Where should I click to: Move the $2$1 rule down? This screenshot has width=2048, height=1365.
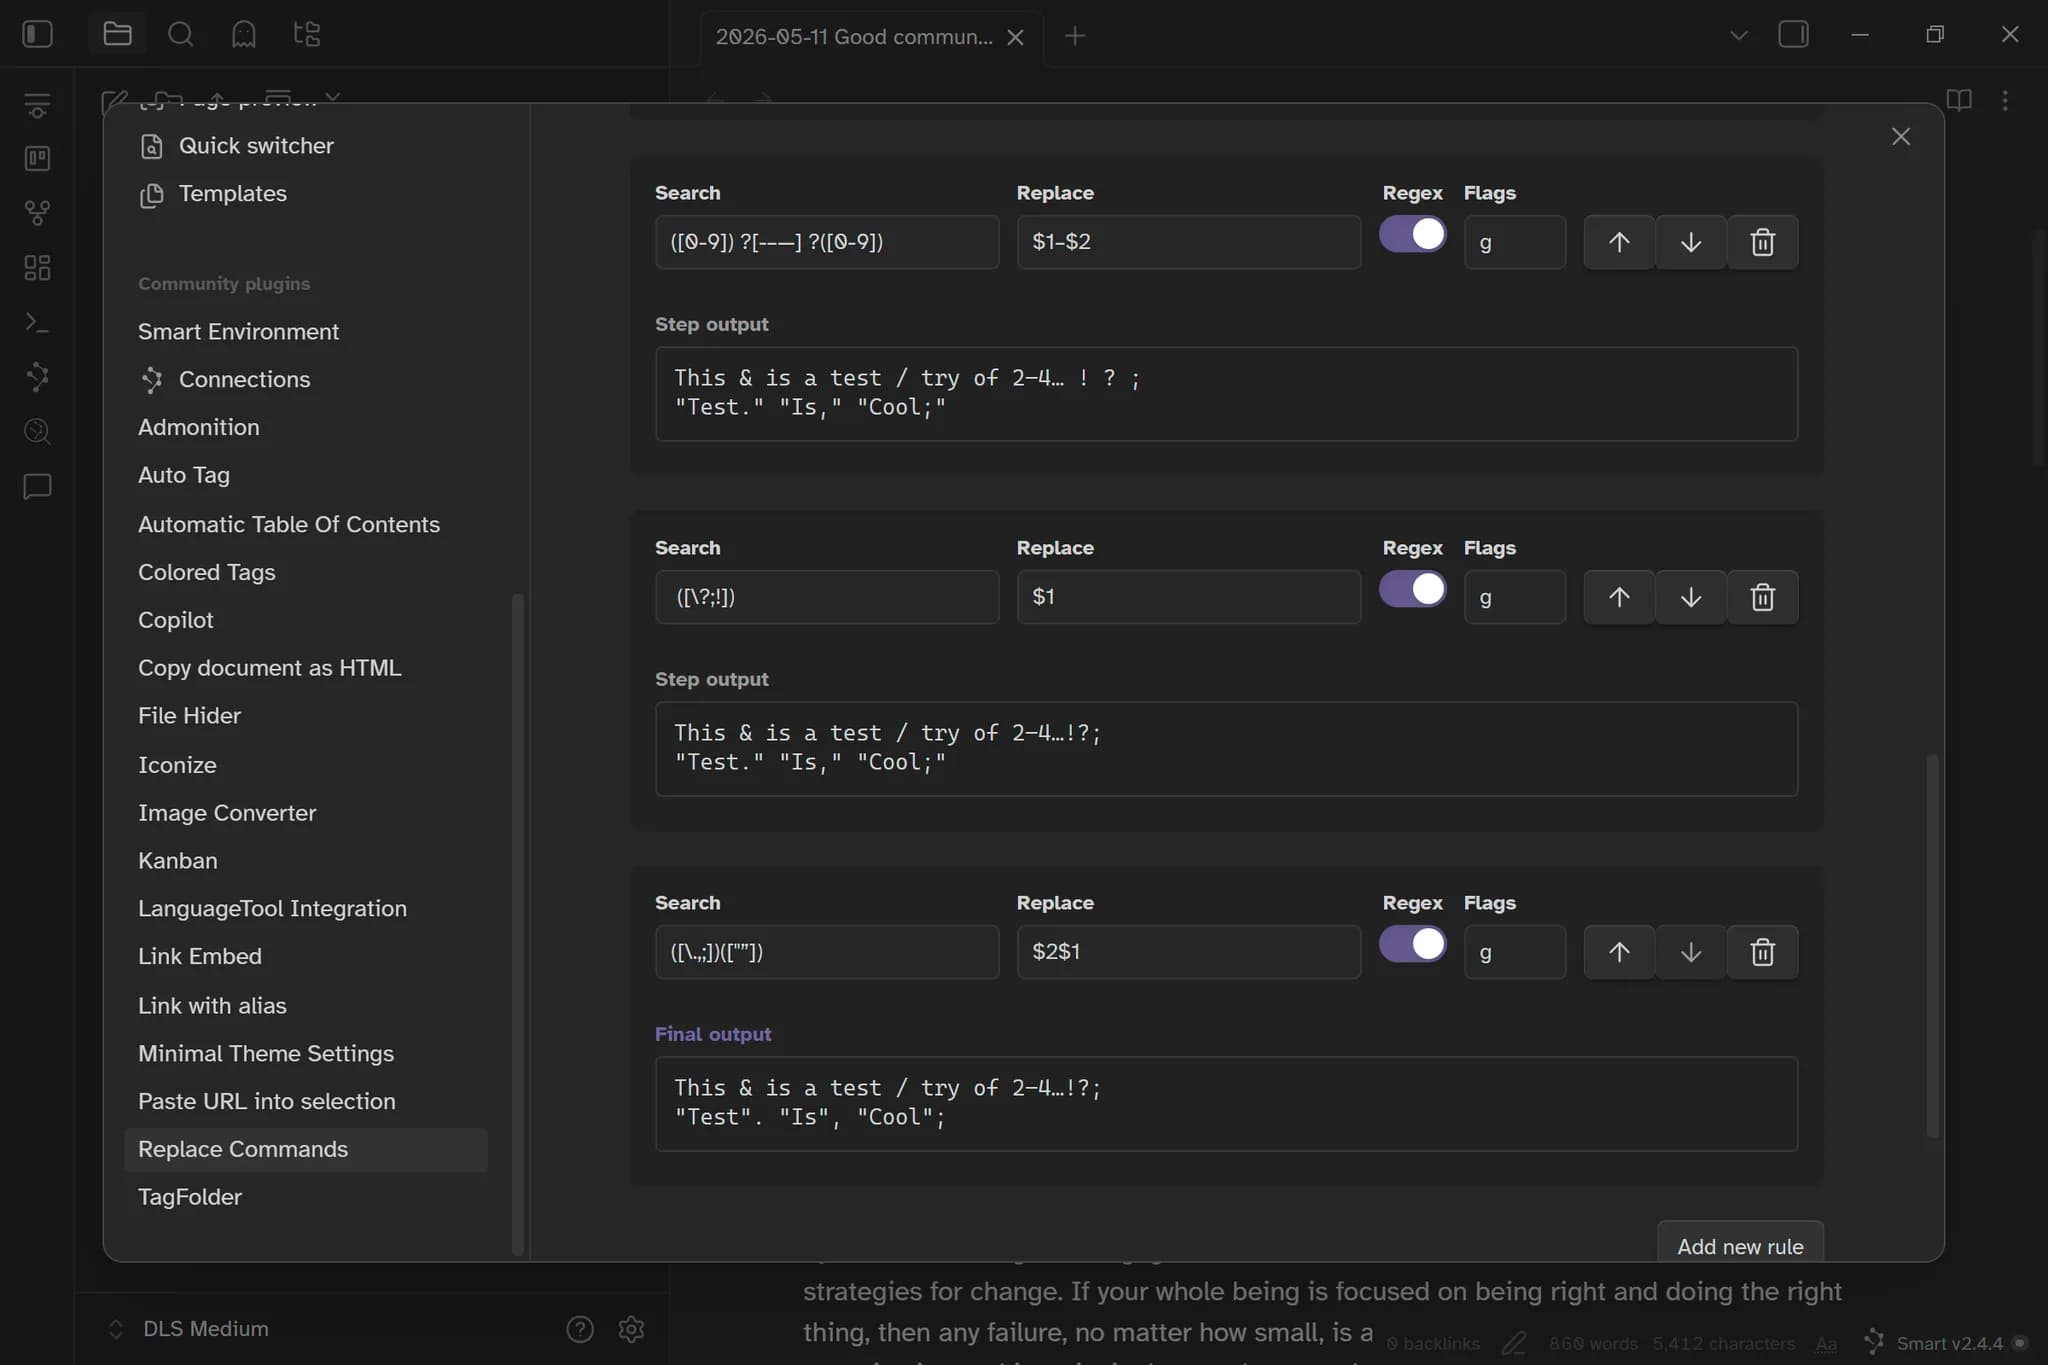click(1691, 952)
